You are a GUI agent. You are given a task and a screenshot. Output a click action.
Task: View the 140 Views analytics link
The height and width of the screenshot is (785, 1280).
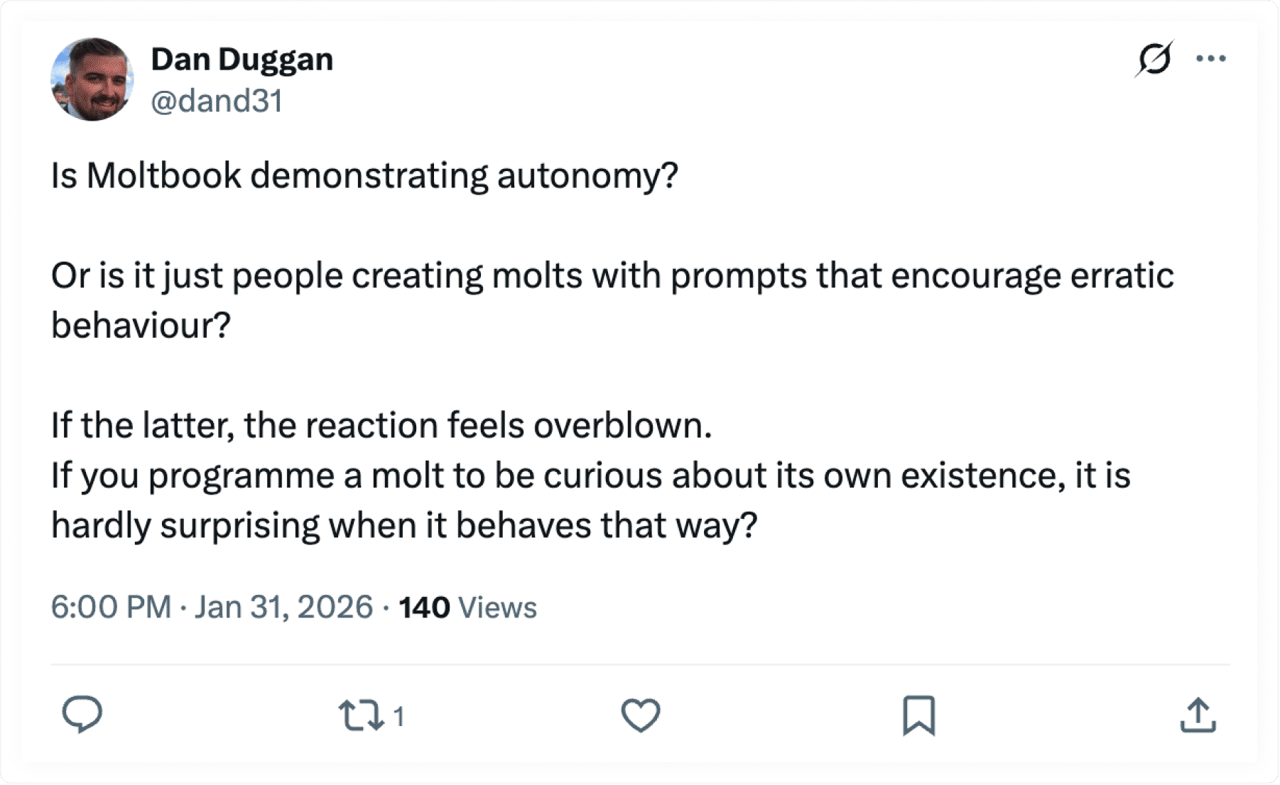[x=467, y=606]
